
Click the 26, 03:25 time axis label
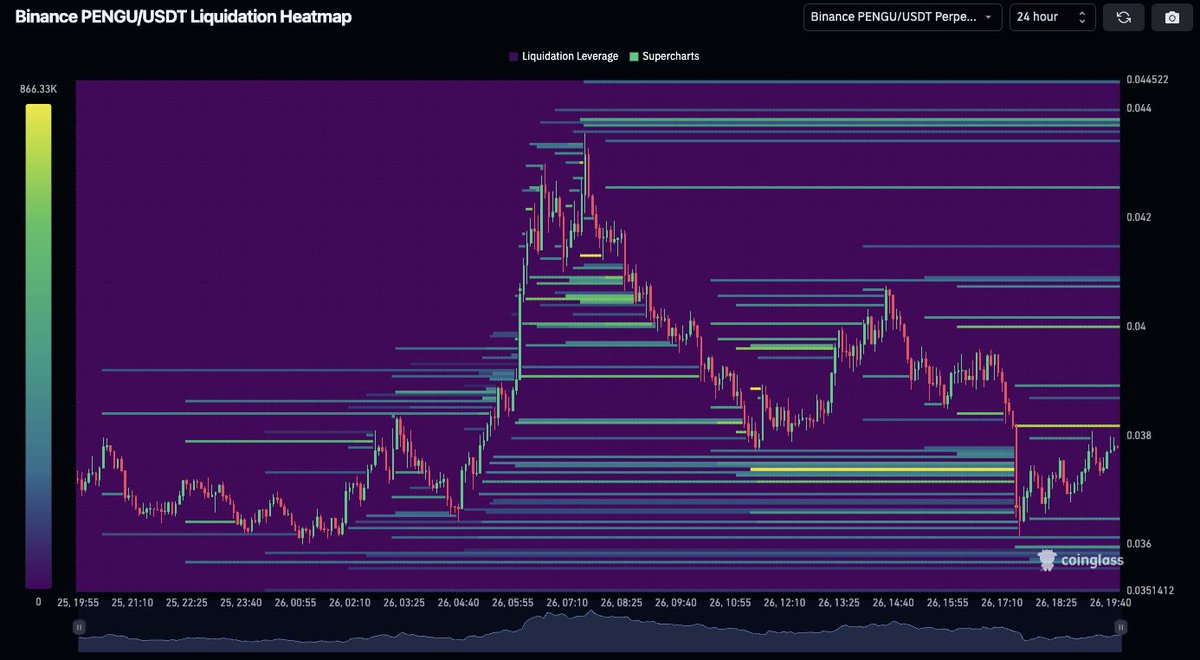405,603
